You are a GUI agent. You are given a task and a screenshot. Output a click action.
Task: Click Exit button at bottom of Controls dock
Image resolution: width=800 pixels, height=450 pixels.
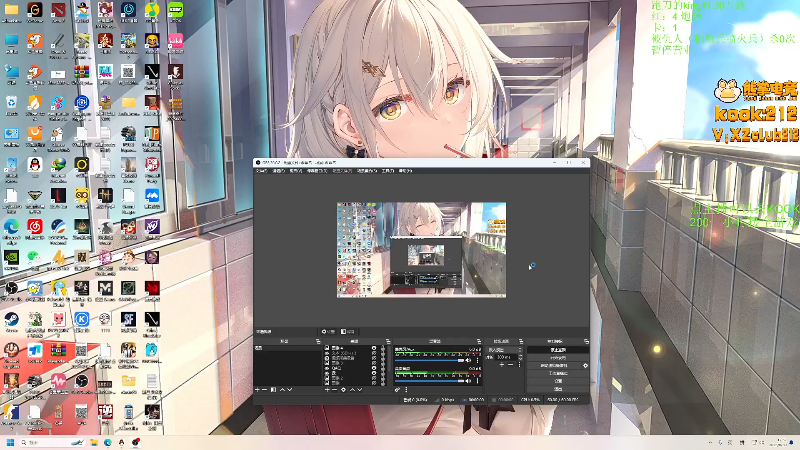coord(558,389)
